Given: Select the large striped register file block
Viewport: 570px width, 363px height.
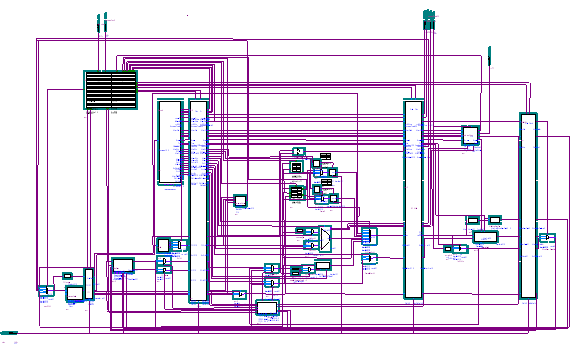Looking at the screenshot, I should [x=111, y=90].
